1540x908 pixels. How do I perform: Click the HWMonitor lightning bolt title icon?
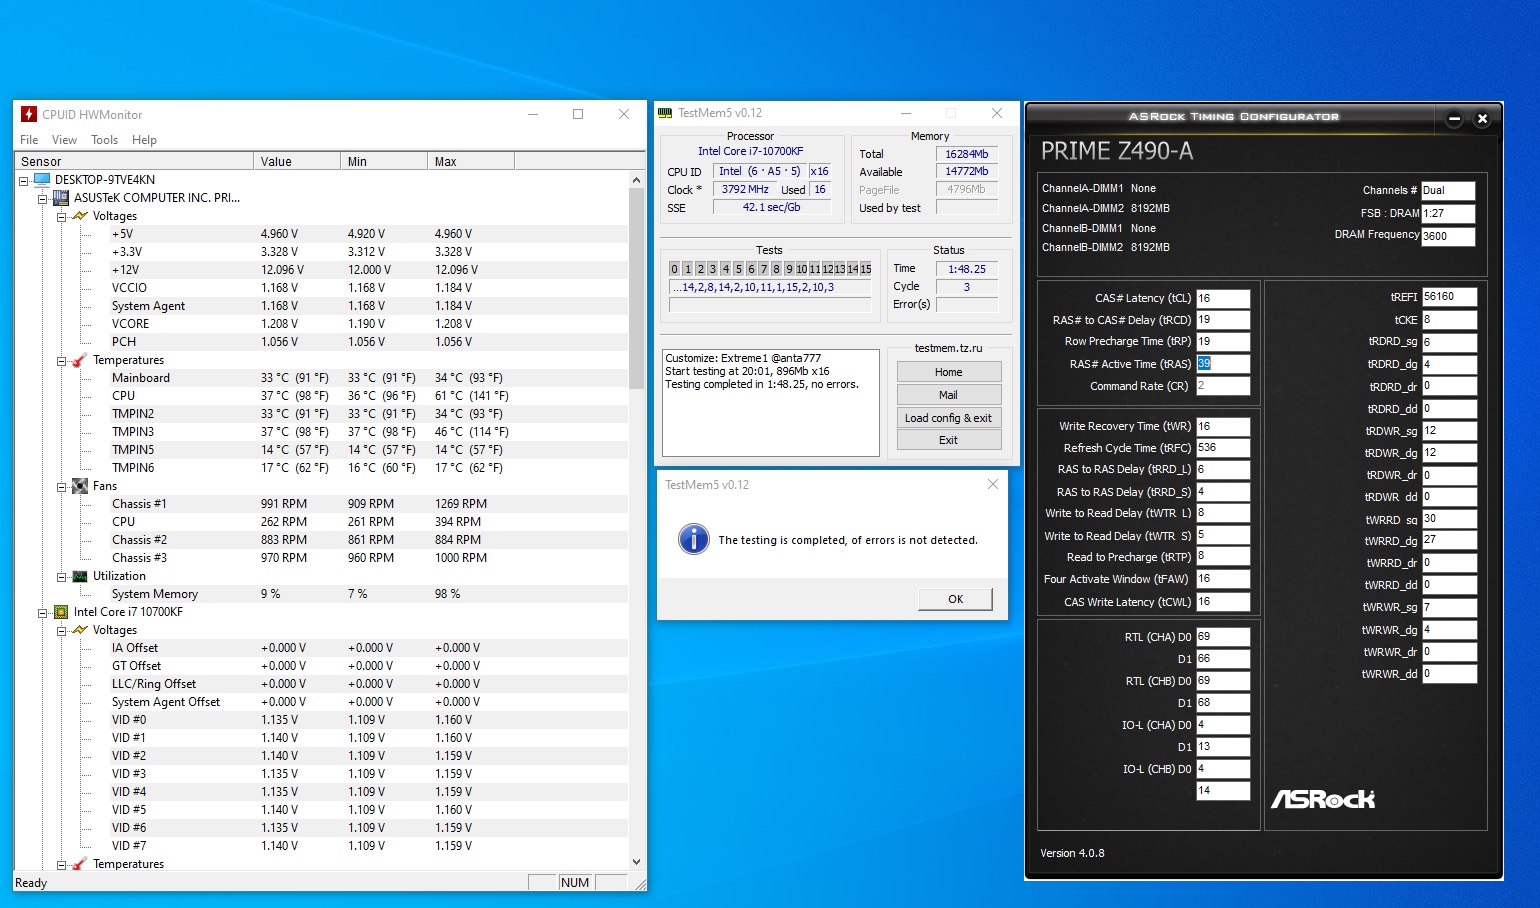29,114
